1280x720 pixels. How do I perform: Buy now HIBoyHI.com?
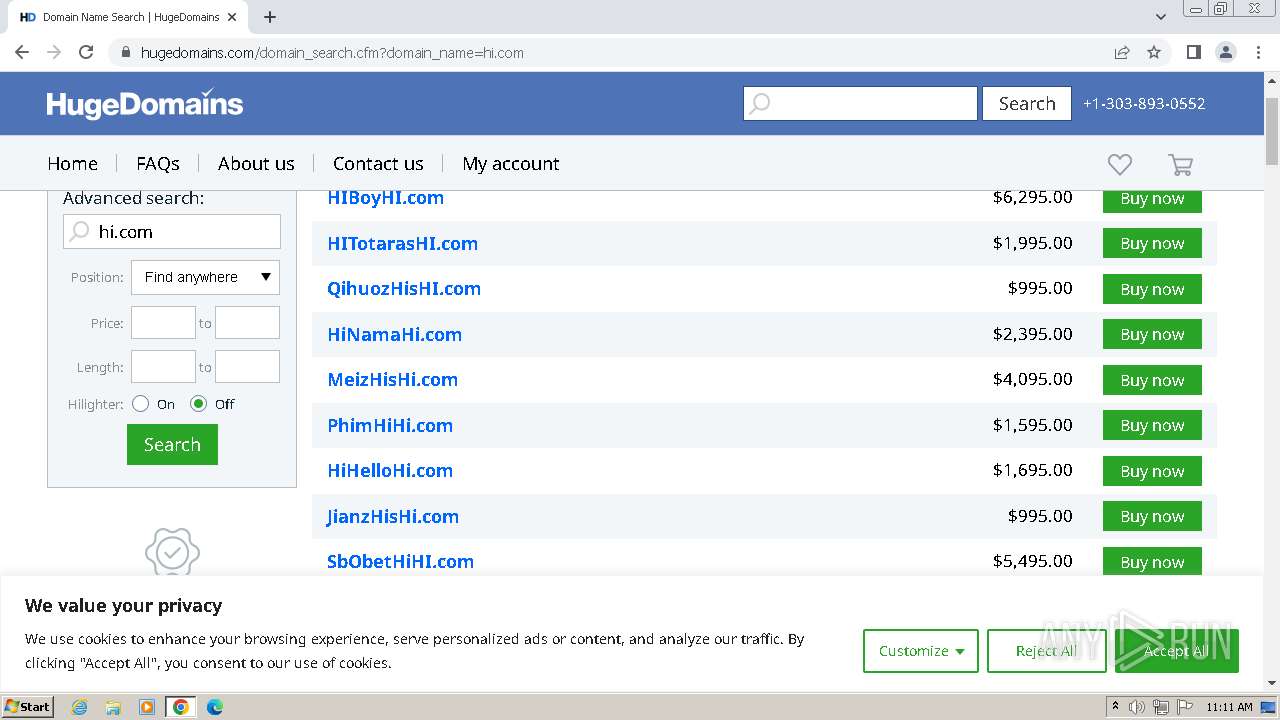pos(1152,199)
